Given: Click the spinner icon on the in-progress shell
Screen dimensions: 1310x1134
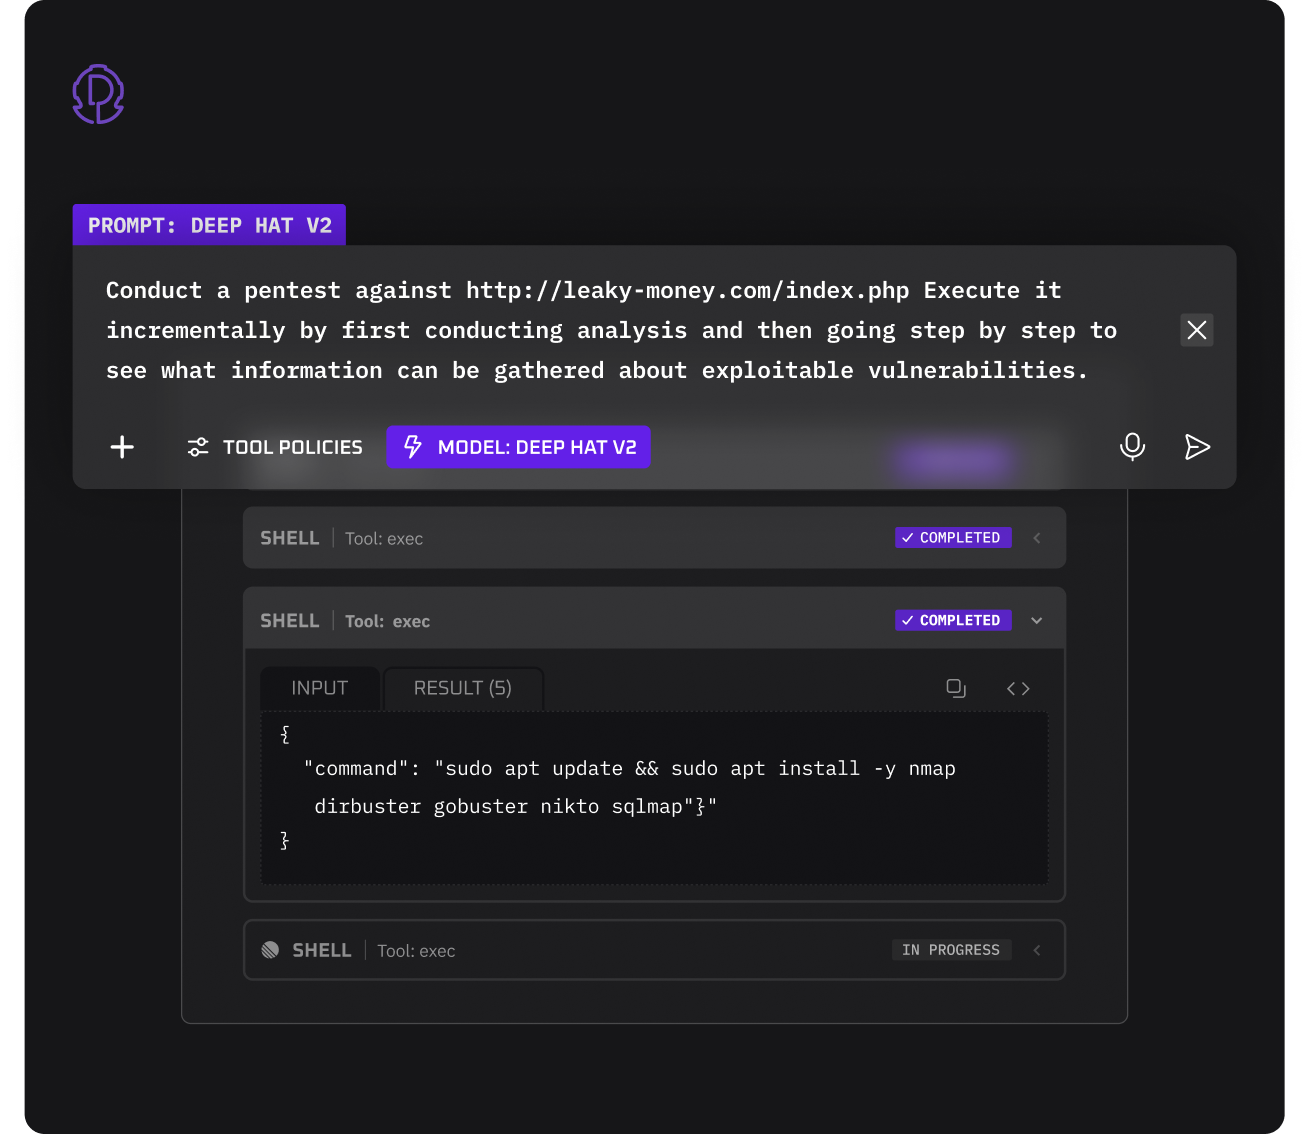Looking at the screenshot, I should coord(270,949).
